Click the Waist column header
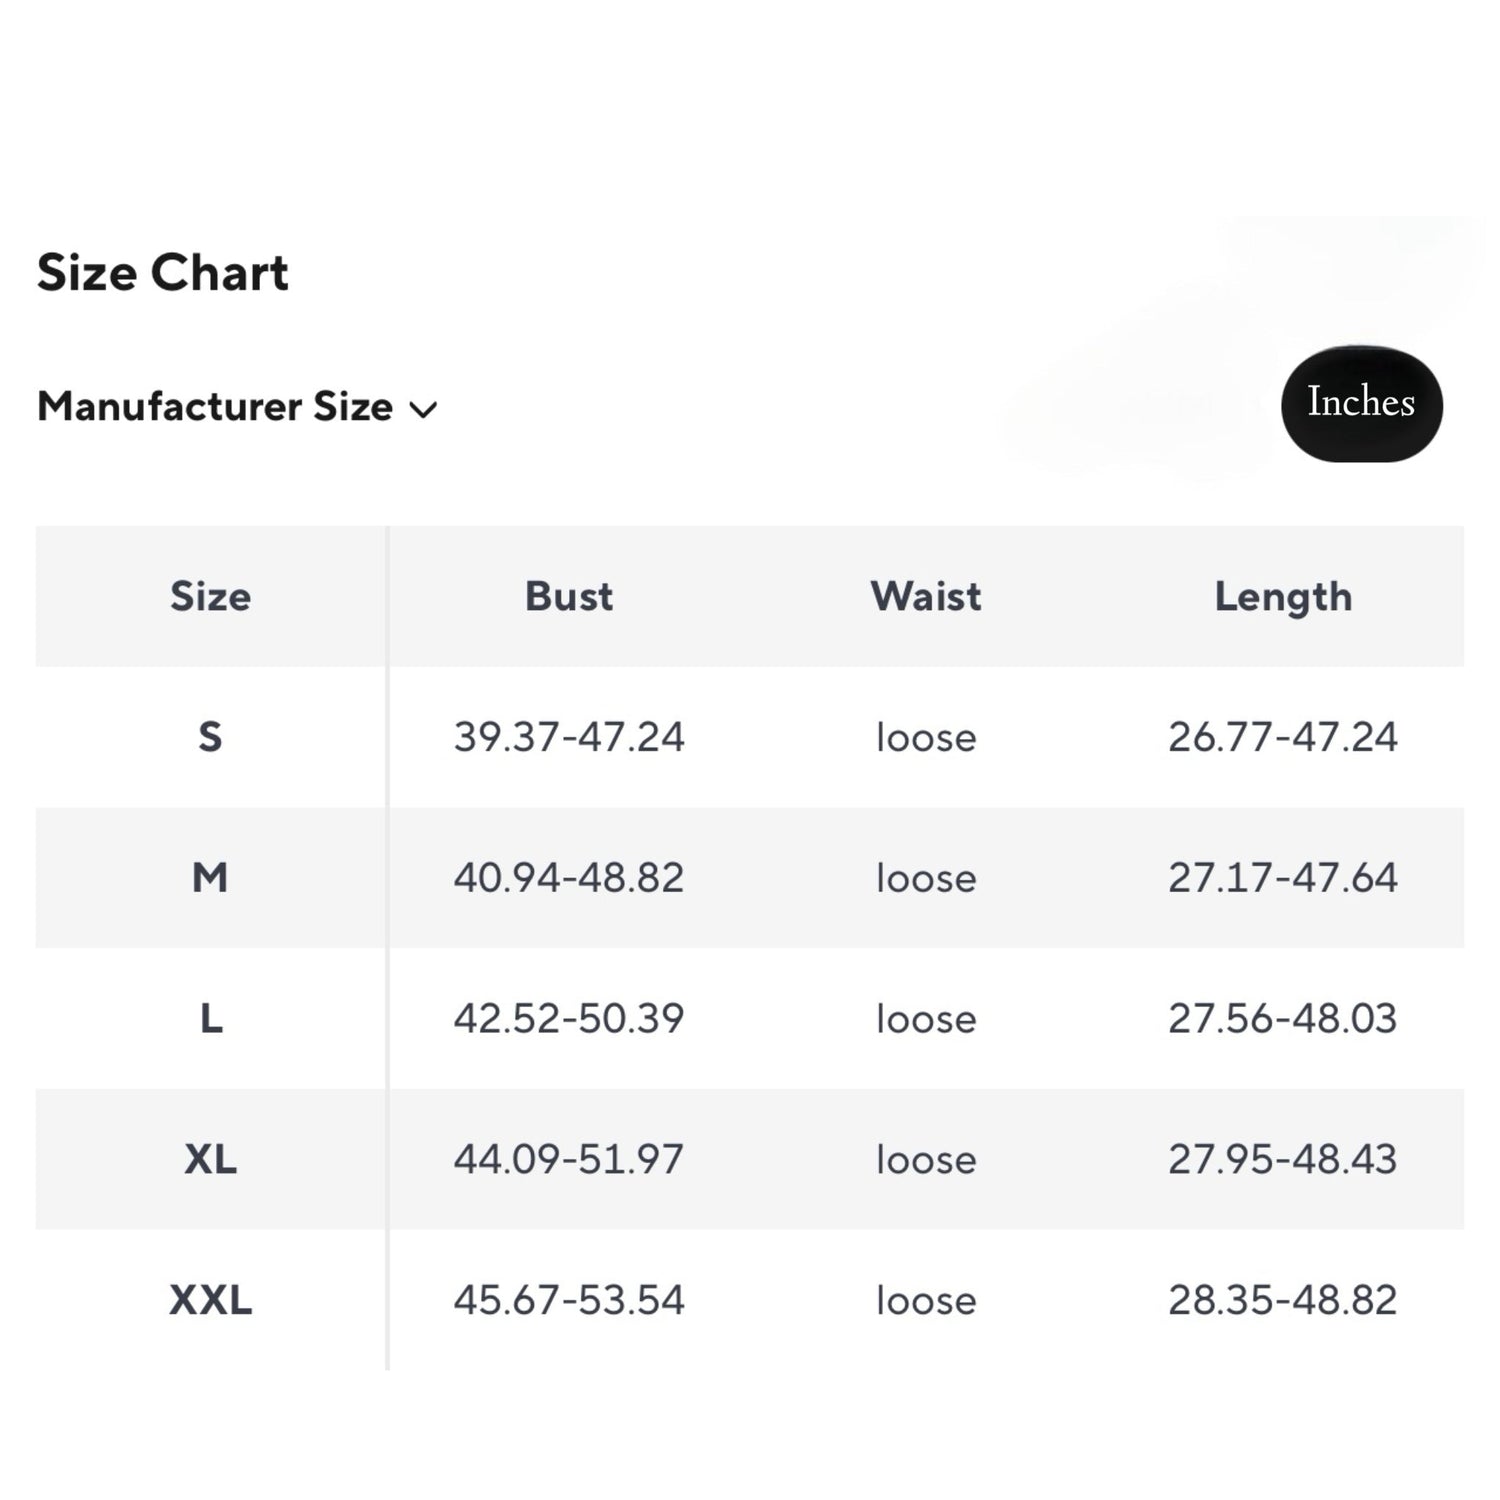The image size is (1500, 1500). pyautogui.click(x=926, y=596)
